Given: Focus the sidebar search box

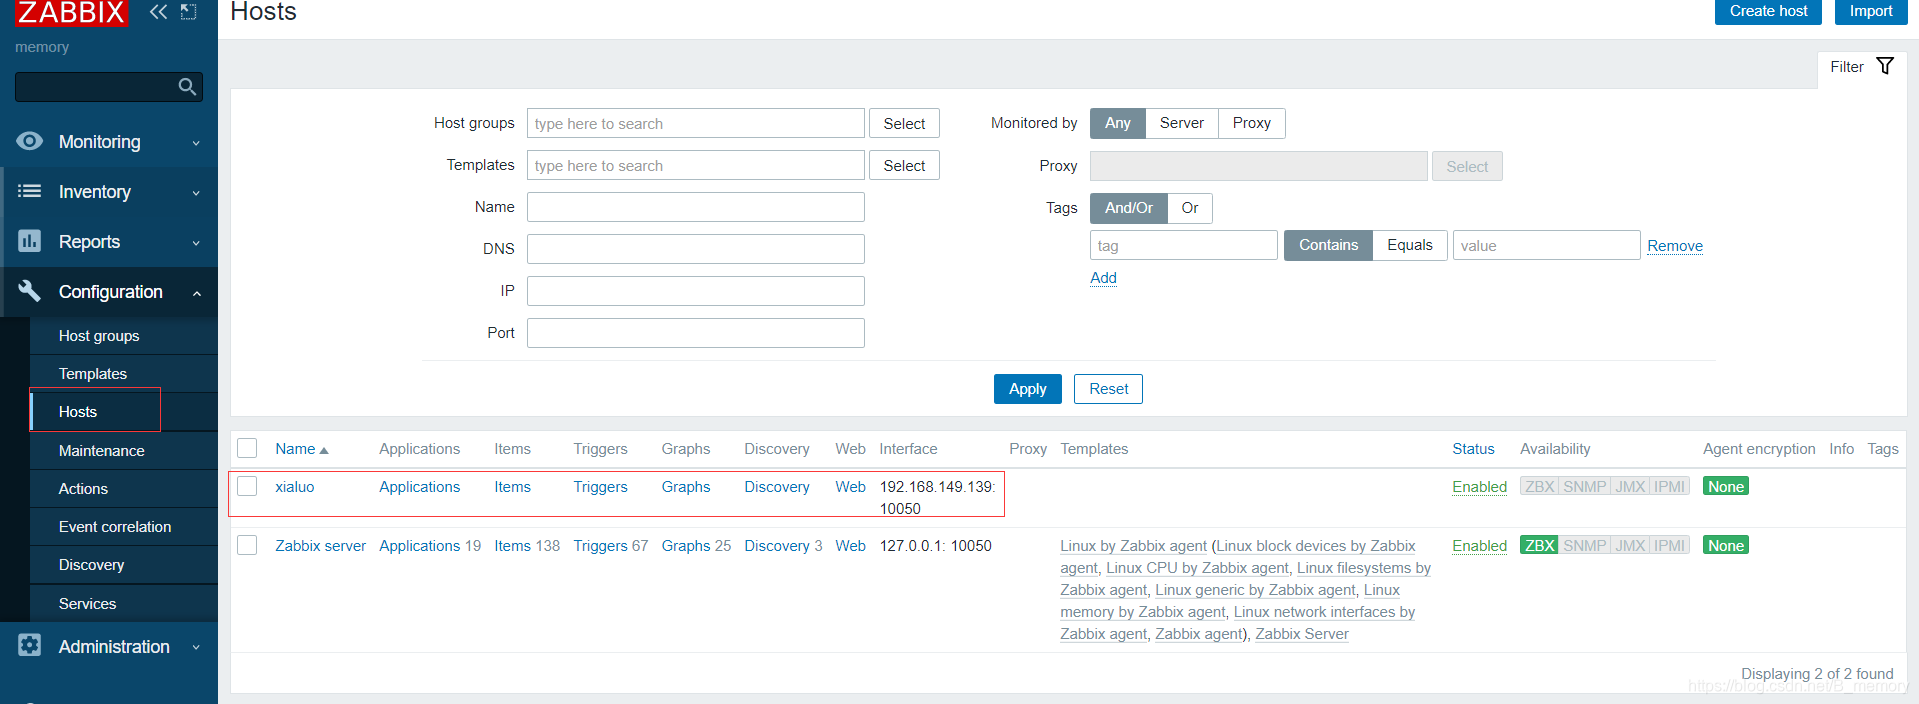Looking at the screenshot, I should point(108,87).
